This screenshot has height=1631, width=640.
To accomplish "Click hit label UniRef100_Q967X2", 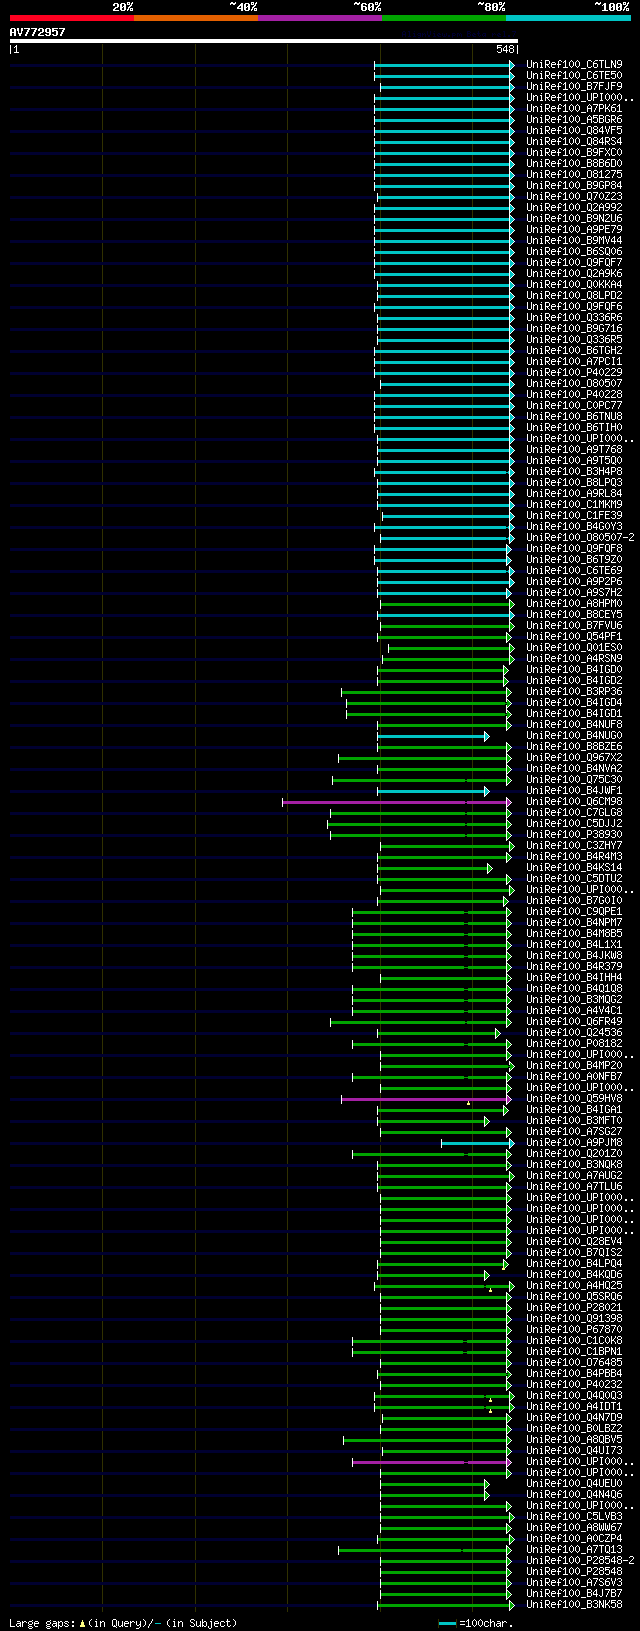I will point(574,757).
